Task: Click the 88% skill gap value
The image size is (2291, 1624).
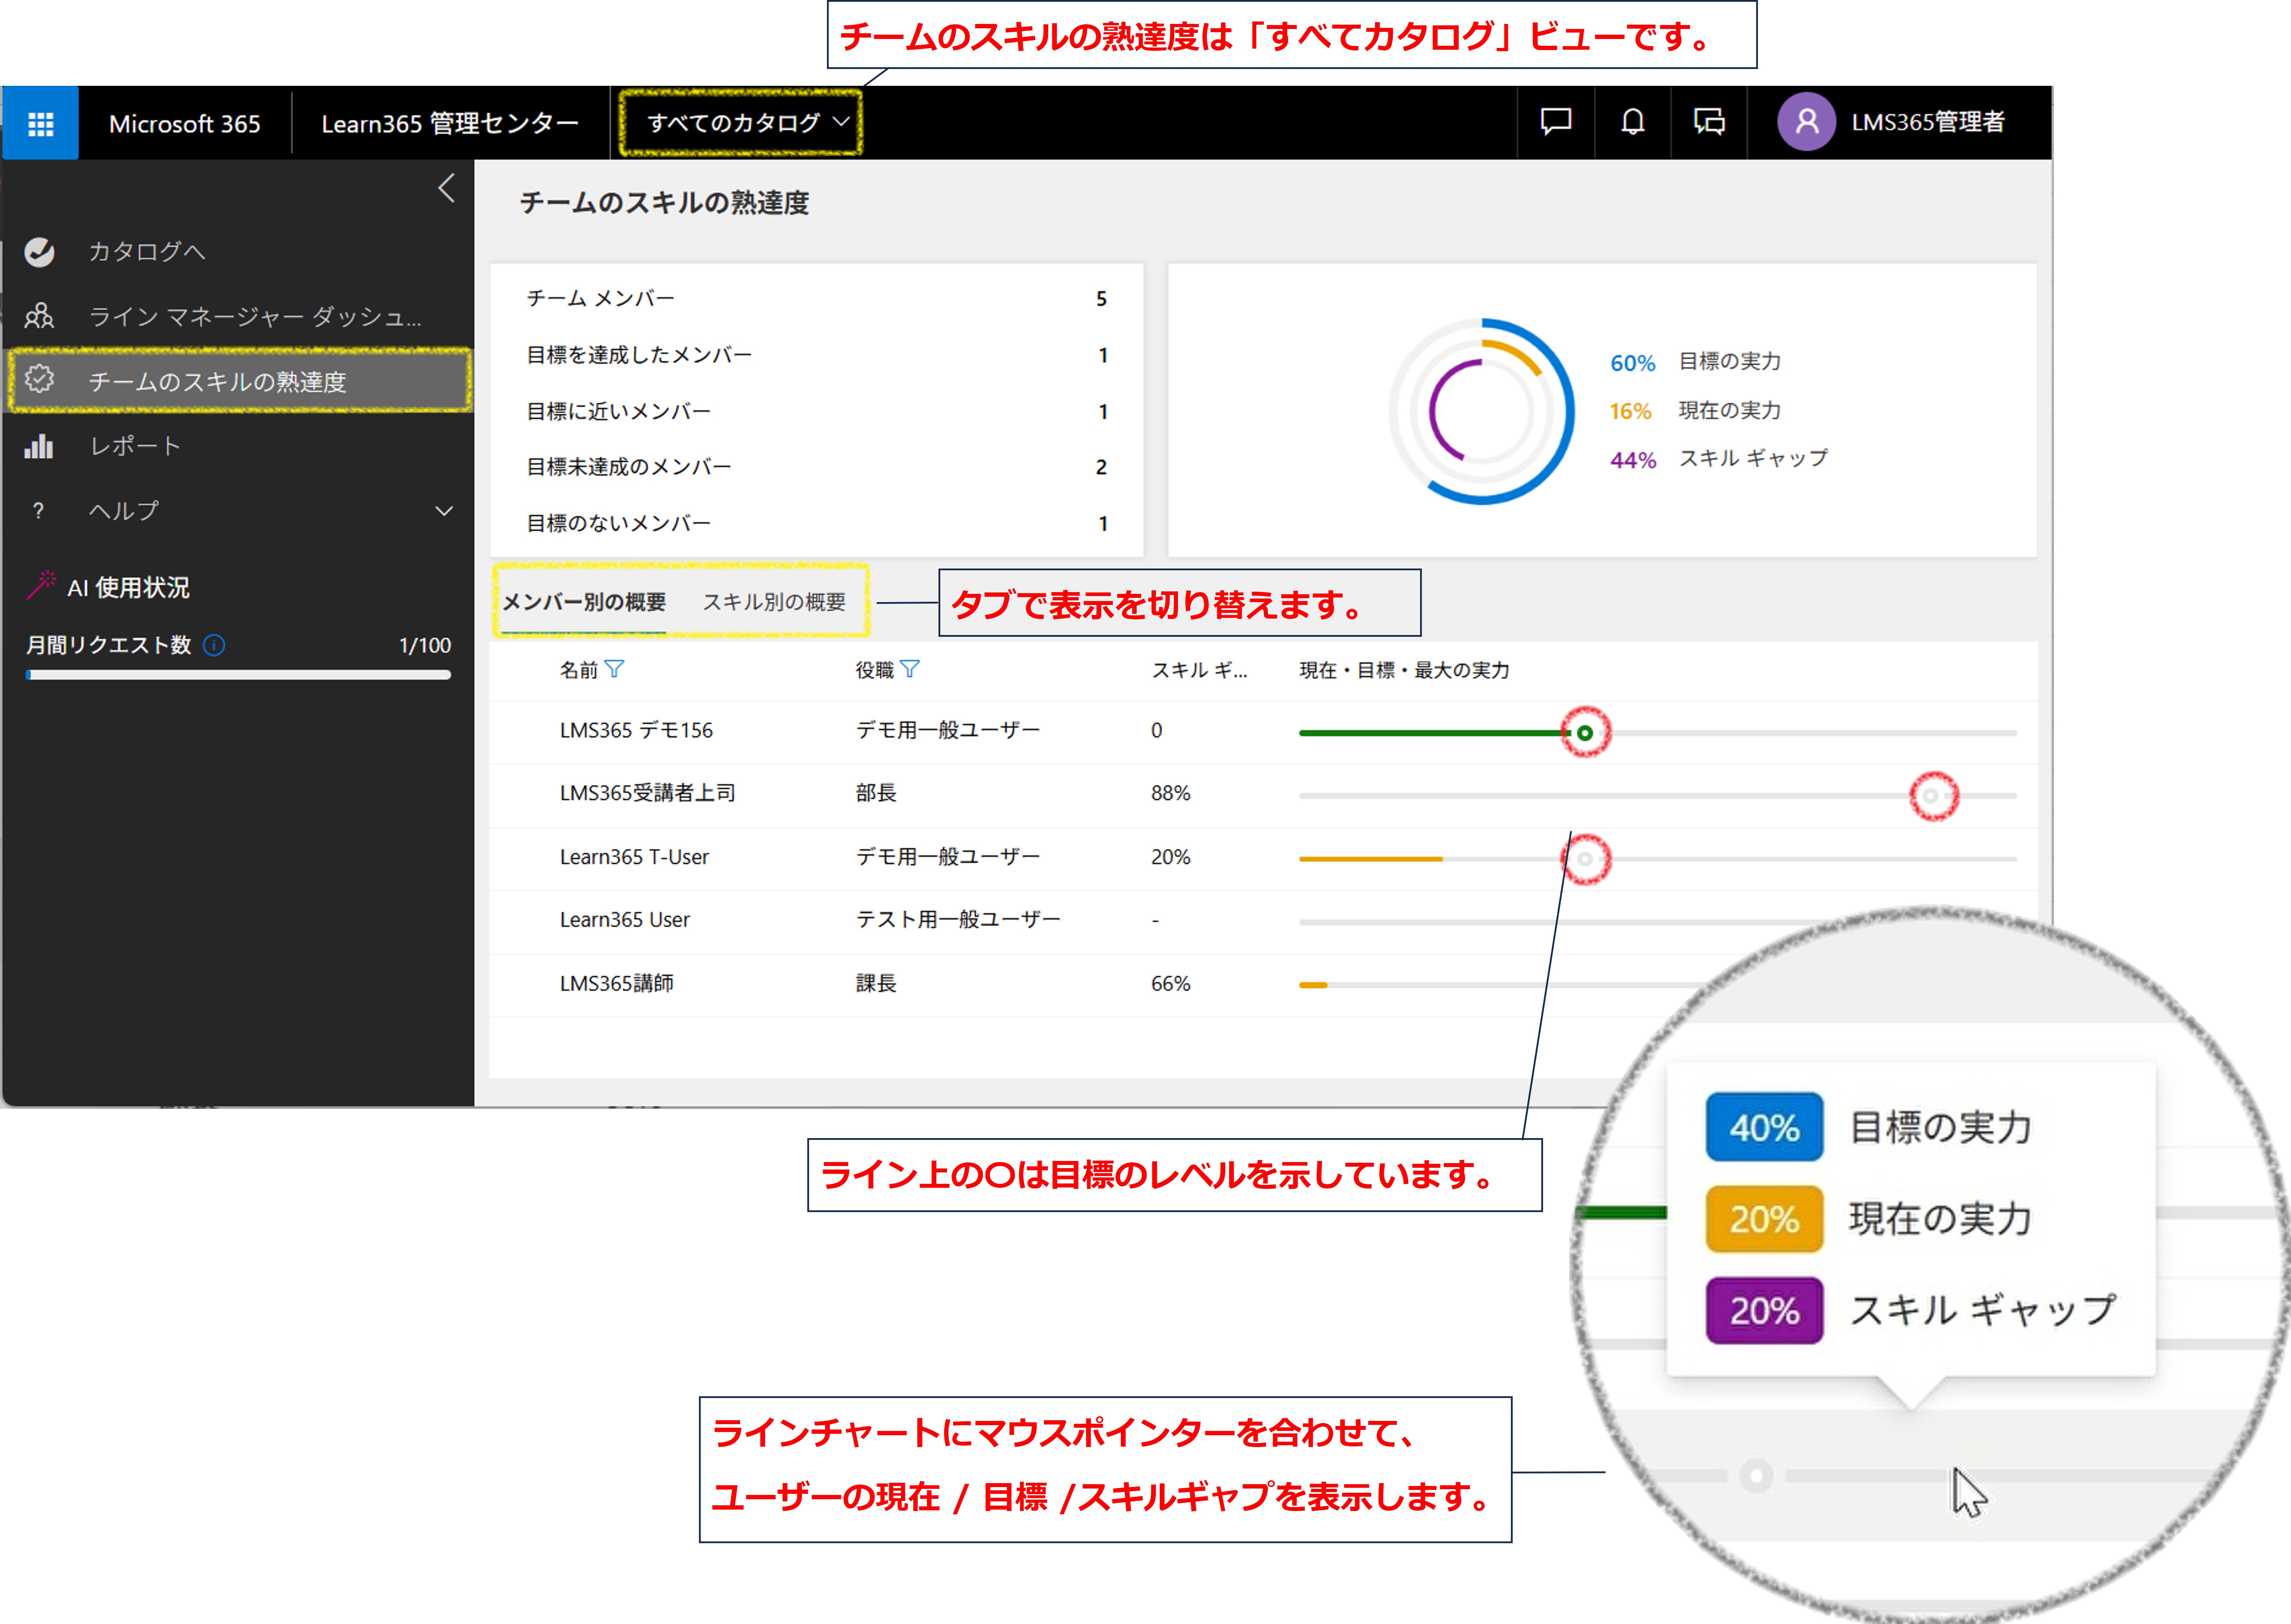Action: click(x=1170, y=793)
